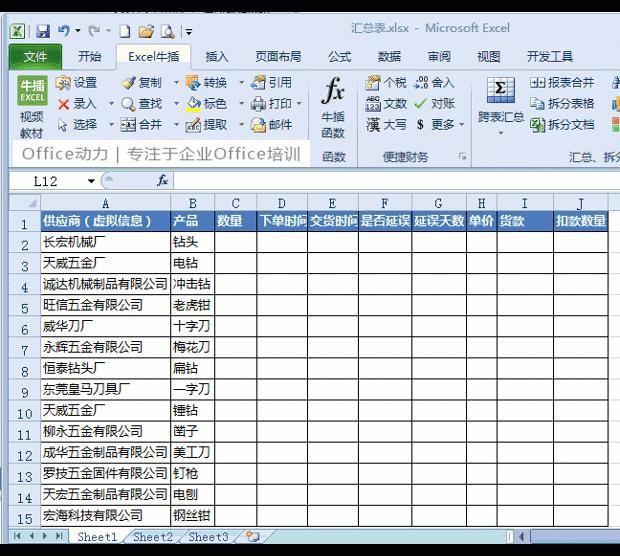Click the Name Box showing L12

click(x=46, y=181)
